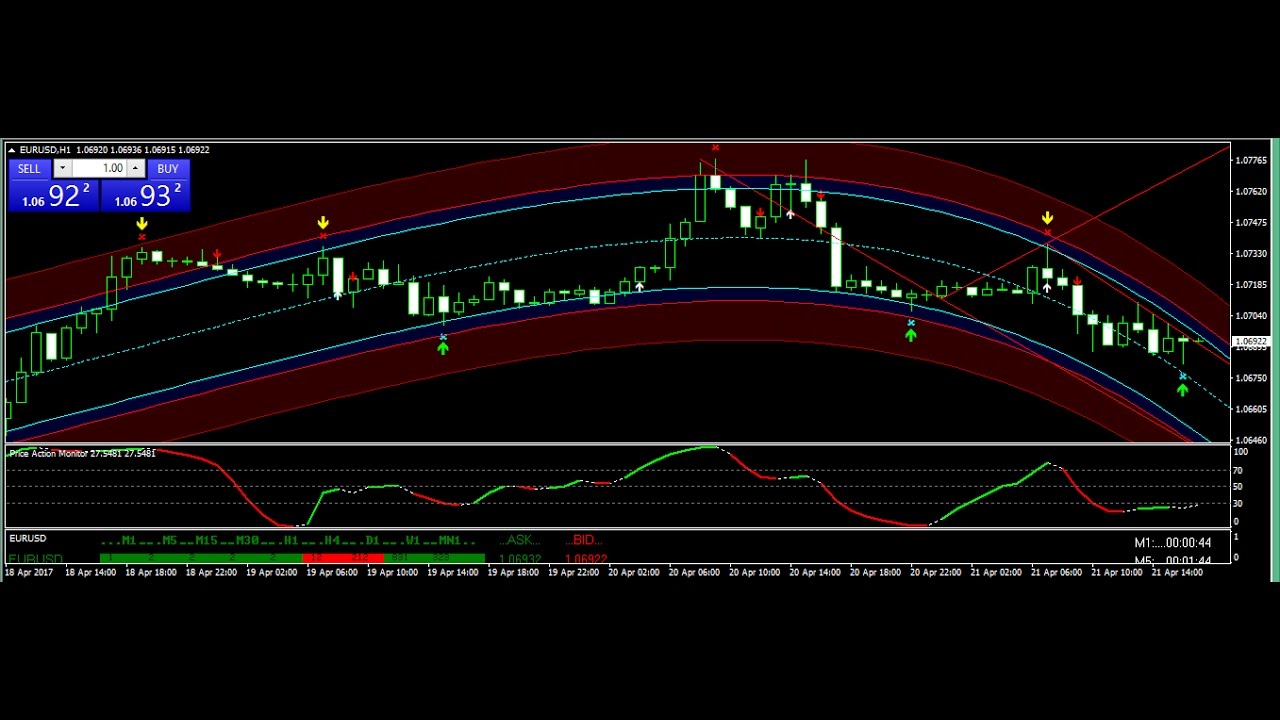The width and height of the screenshot is (1280, 720).
Task: Collapse one-click trading panel triangle beside EURUSD,H1
Action: (x=12, y=150)
